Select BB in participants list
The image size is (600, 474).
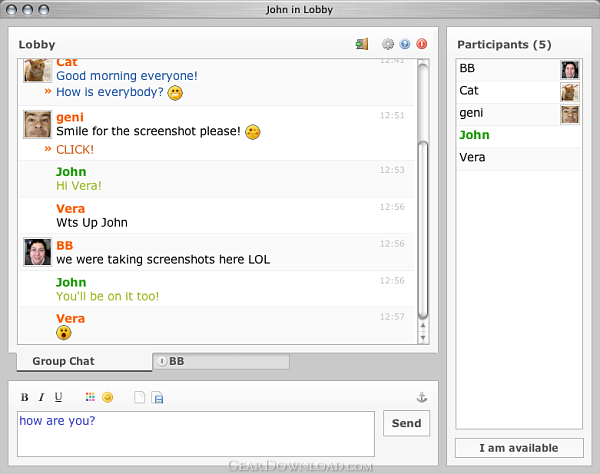518,69
